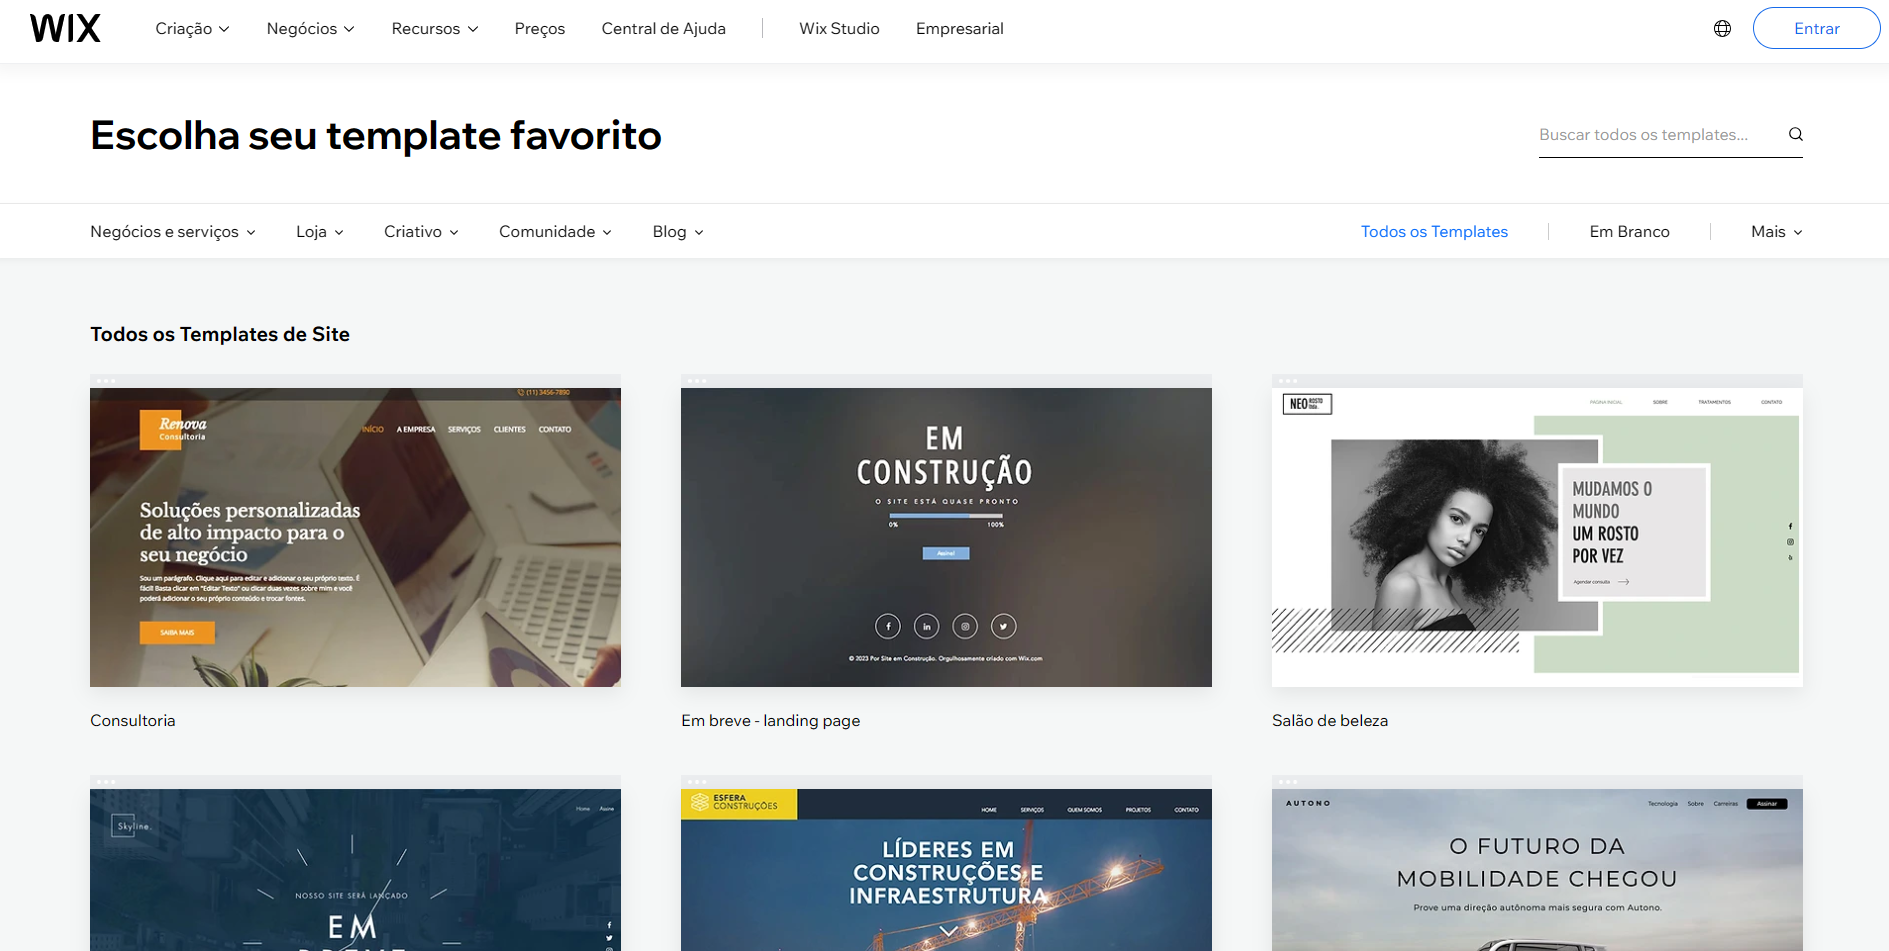Click the Entrar button
The image size is (1889, 951).
[x=1816, y=28]
